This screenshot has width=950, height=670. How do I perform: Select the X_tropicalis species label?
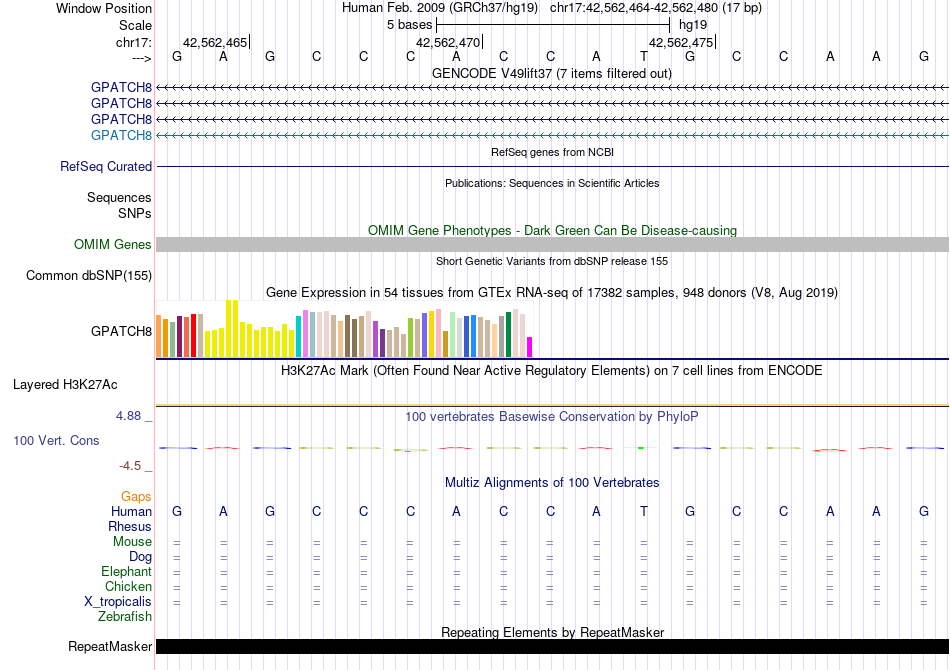(x=118, y=602)
